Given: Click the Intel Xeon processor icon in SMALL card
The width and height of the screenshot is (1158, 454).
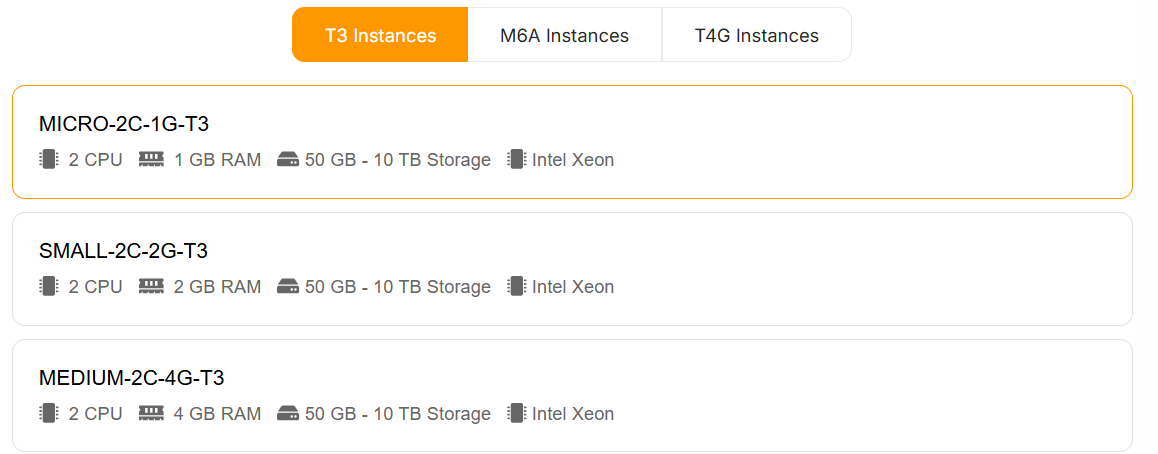Looking at the screenshot, I should 516,286.
